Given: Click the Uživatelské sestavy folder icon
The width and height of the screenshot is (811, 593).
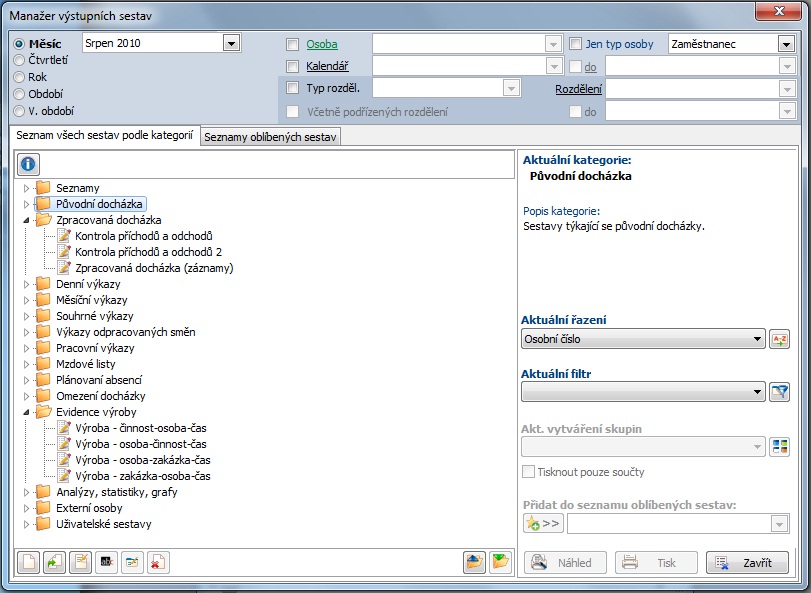Looking at the screenshot, I should click(x=43, y=524).
